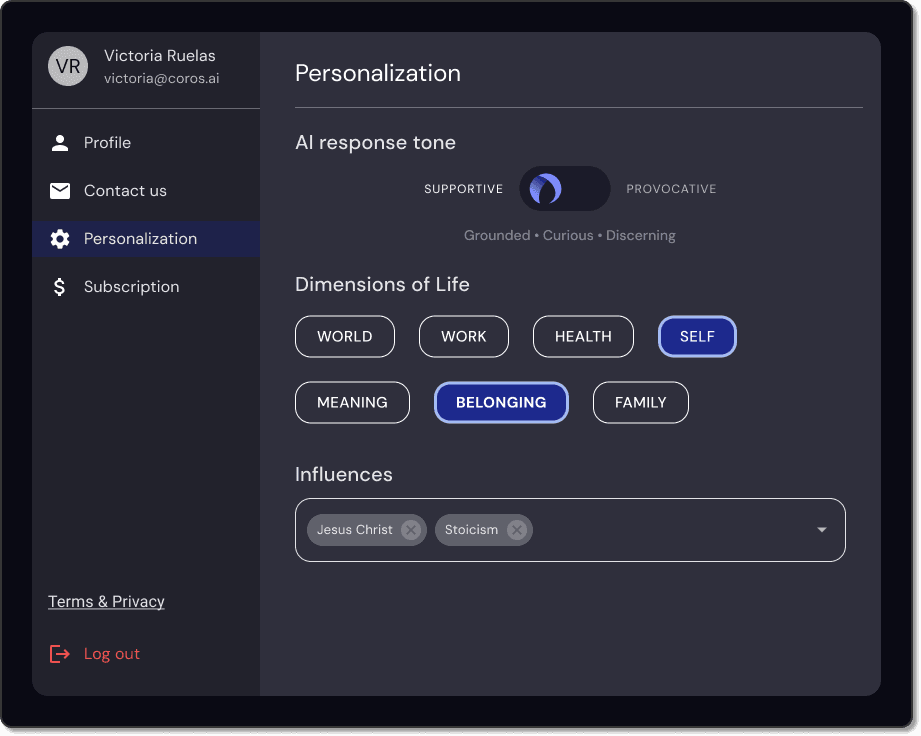The image size is (921, 736).
Task: Click the Jesus Christ chip label
Action: (x=355, y=530)
